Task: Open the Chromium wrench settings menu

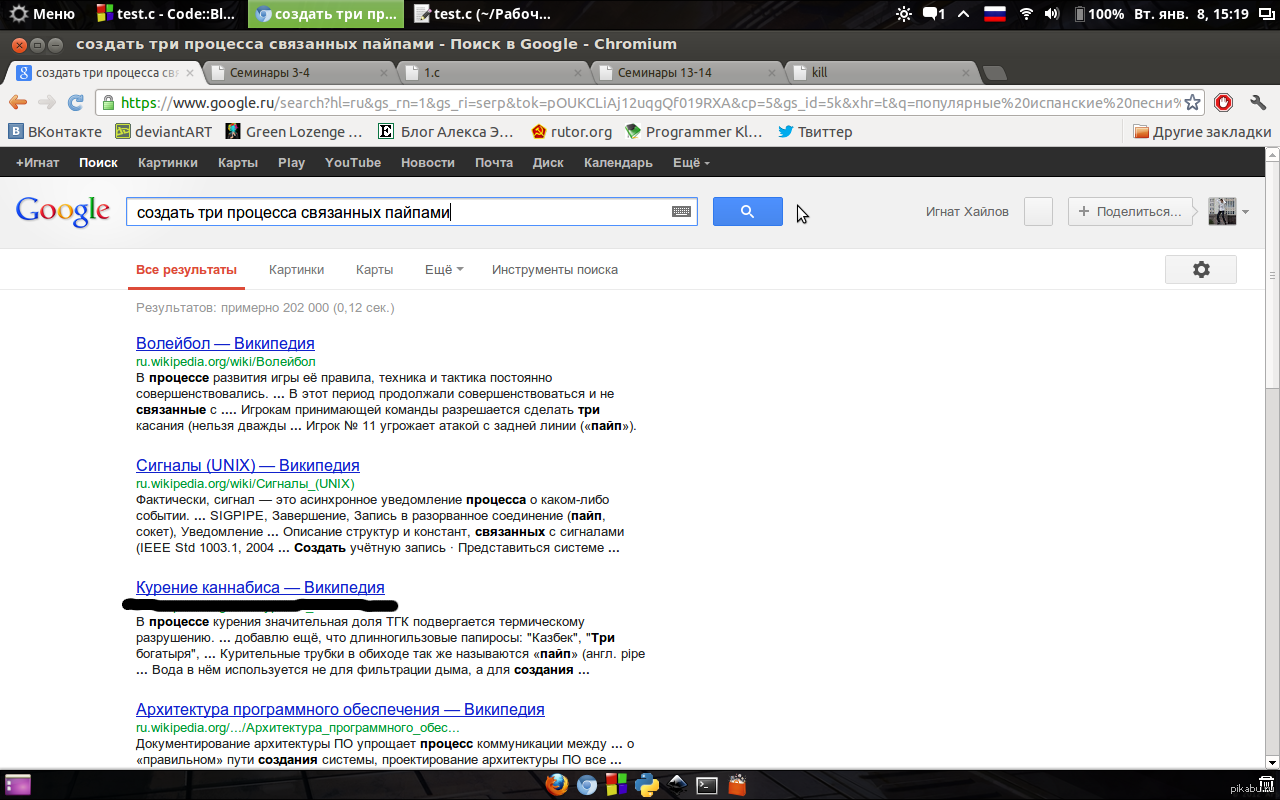Action: pos(1258,102)
